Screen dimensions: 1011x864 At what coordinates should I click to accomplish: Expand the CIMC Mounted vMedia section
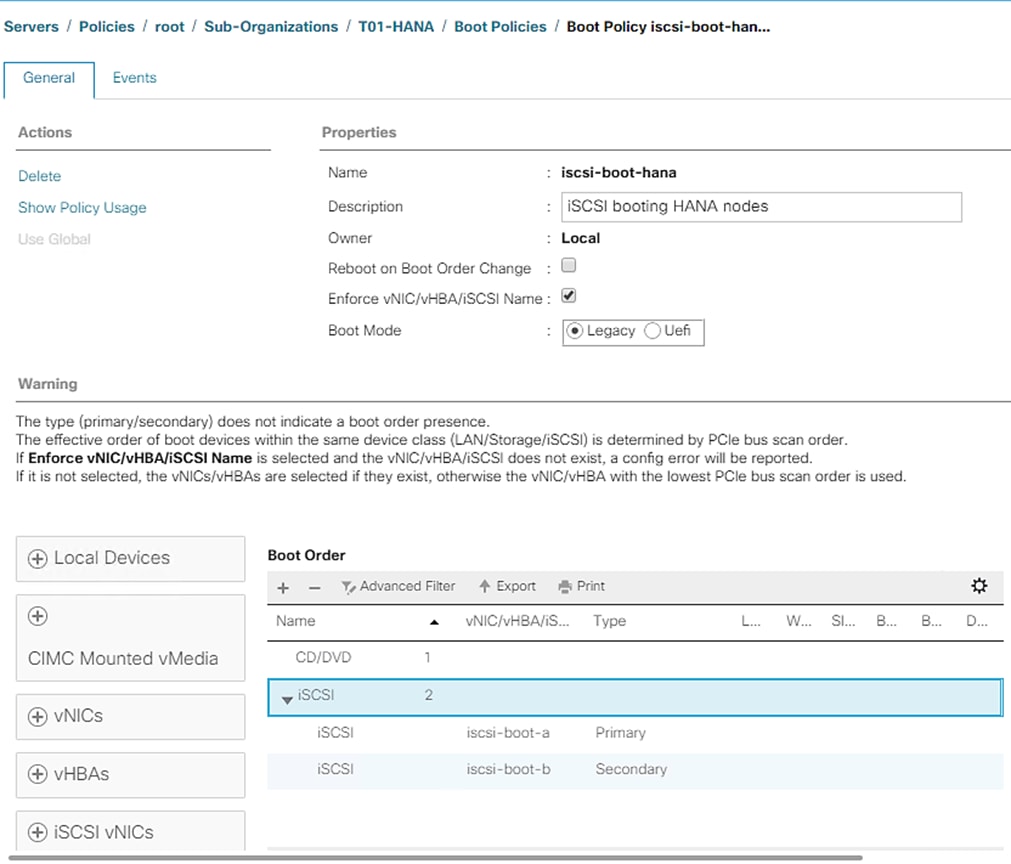coord(38,616)
